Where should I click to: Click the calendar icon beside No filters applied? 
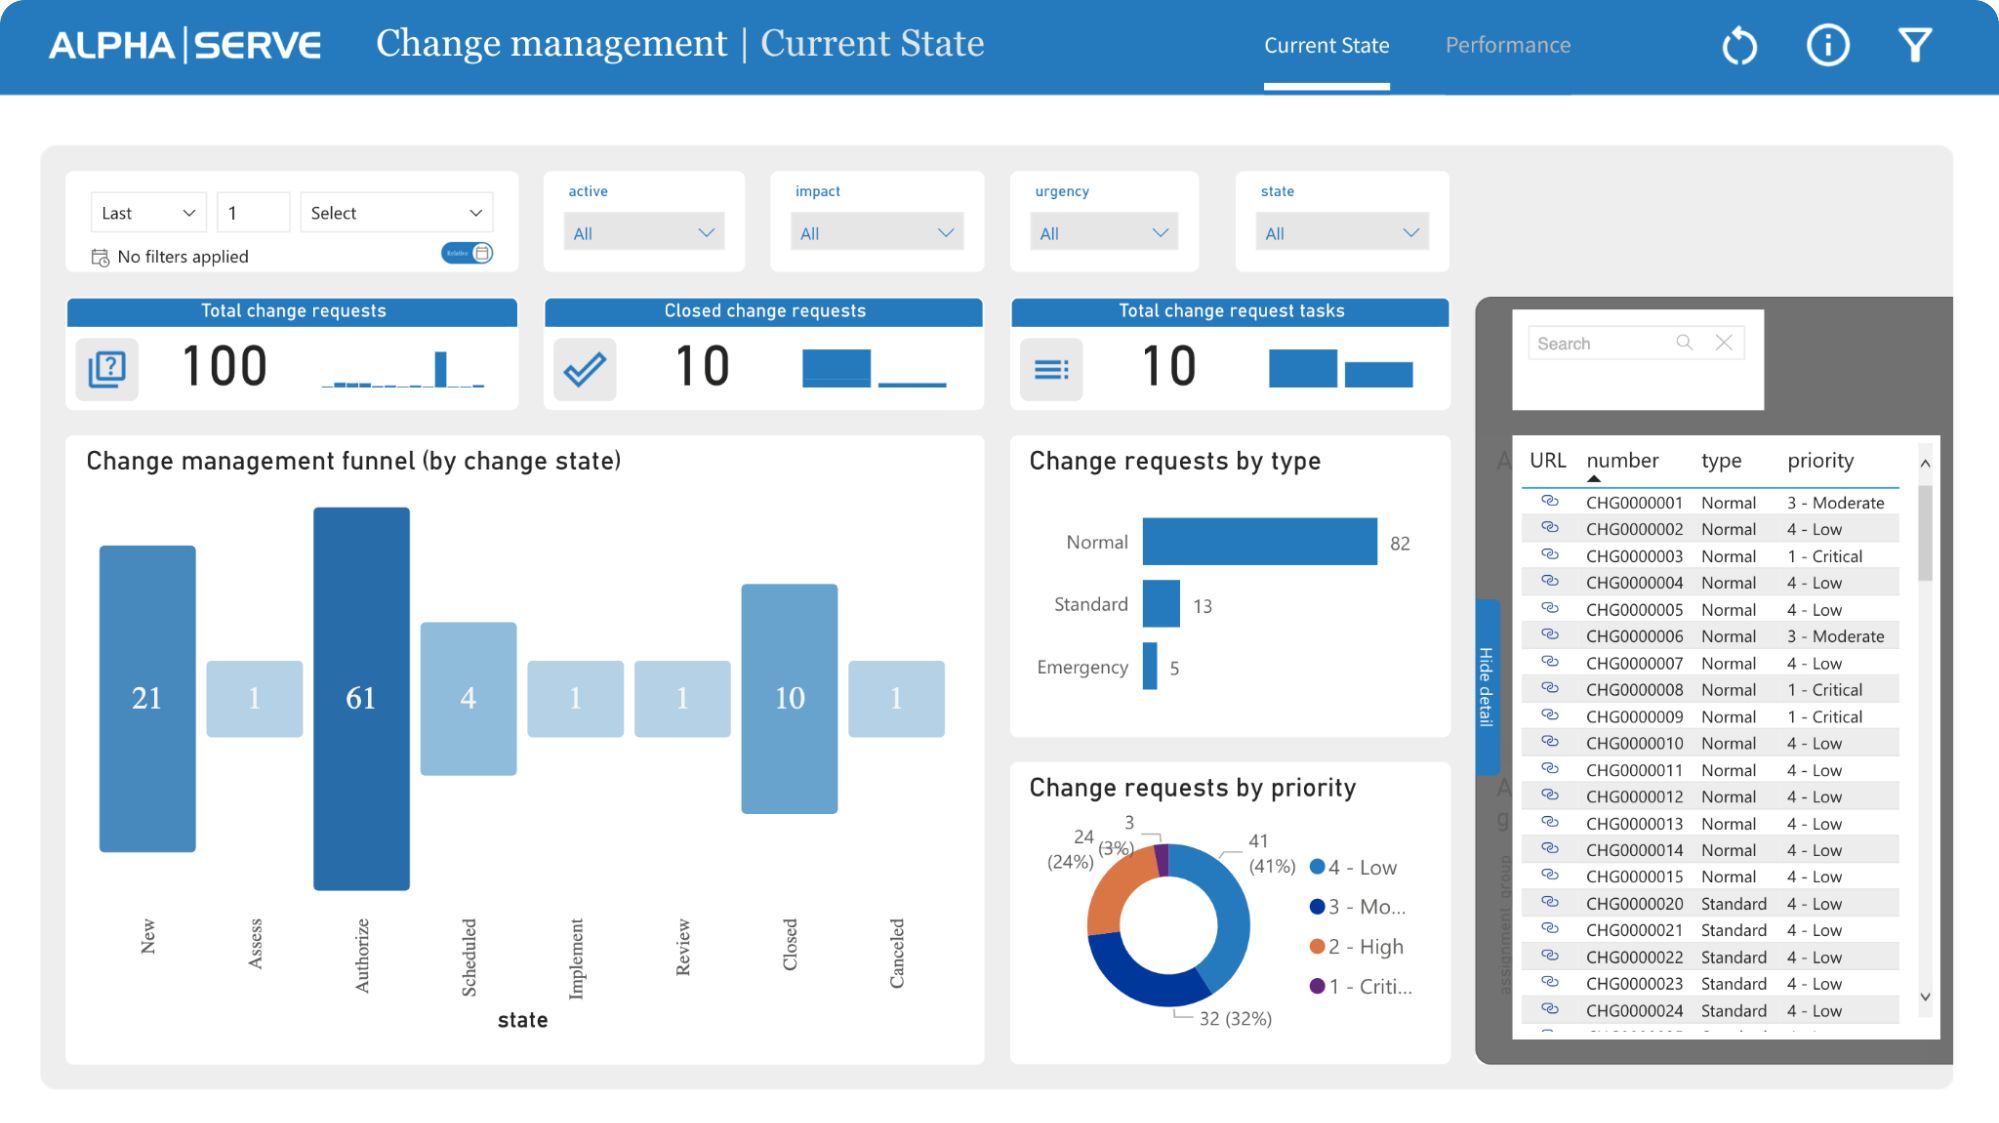tap(100, 256)
